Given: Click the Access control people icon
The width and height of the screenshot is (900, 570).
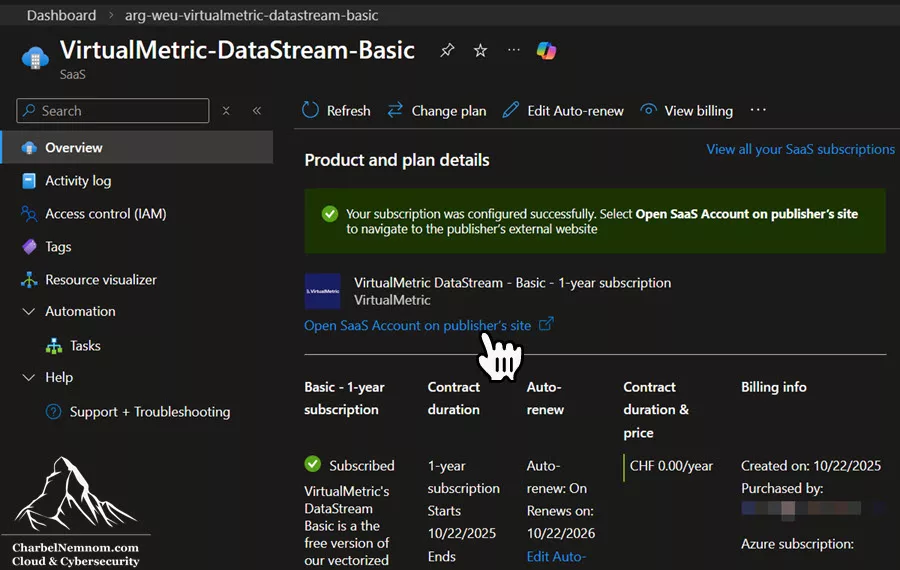Looking at the screenshot, I should (29, 214).
